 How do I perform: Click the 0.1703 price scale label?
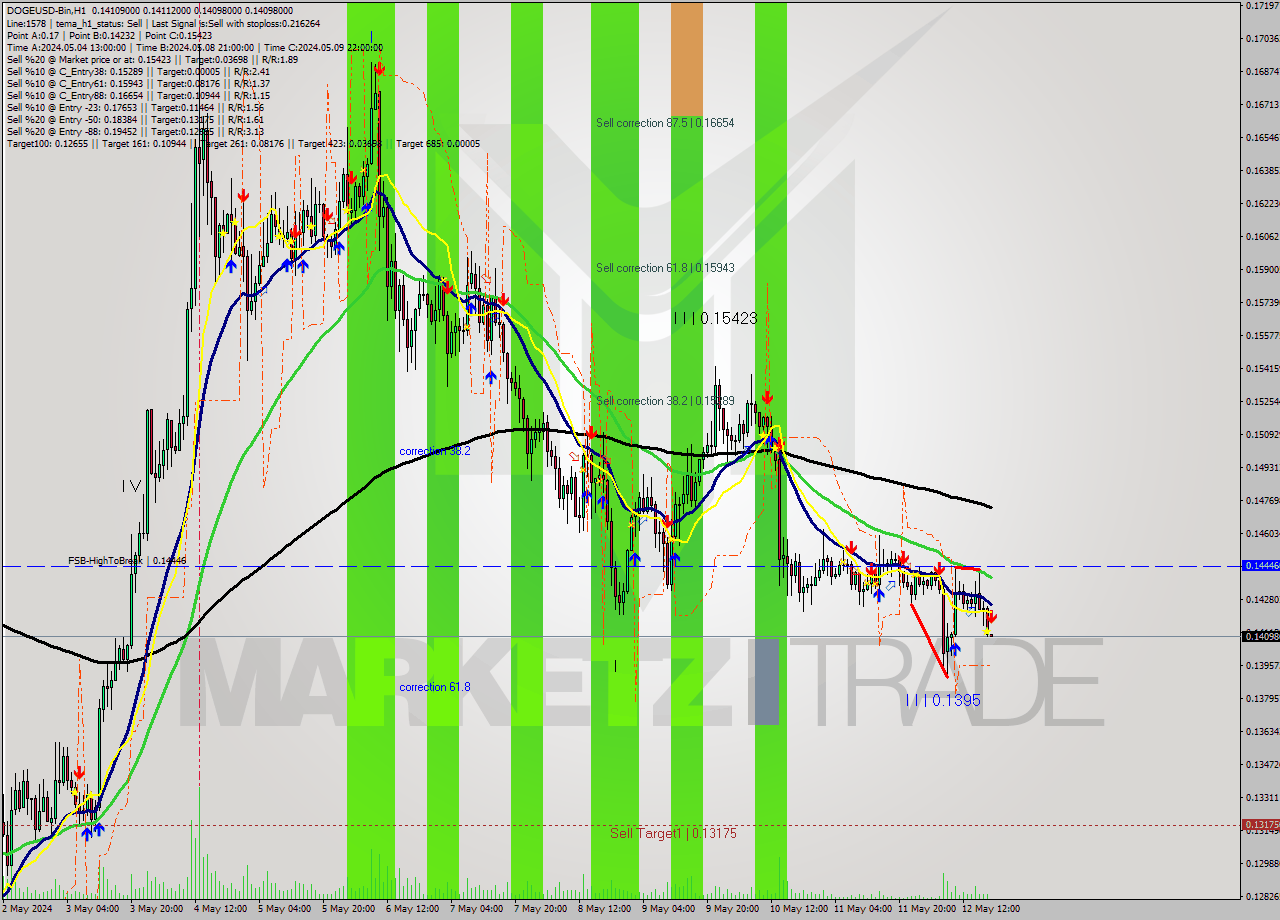pos(1262,39)
